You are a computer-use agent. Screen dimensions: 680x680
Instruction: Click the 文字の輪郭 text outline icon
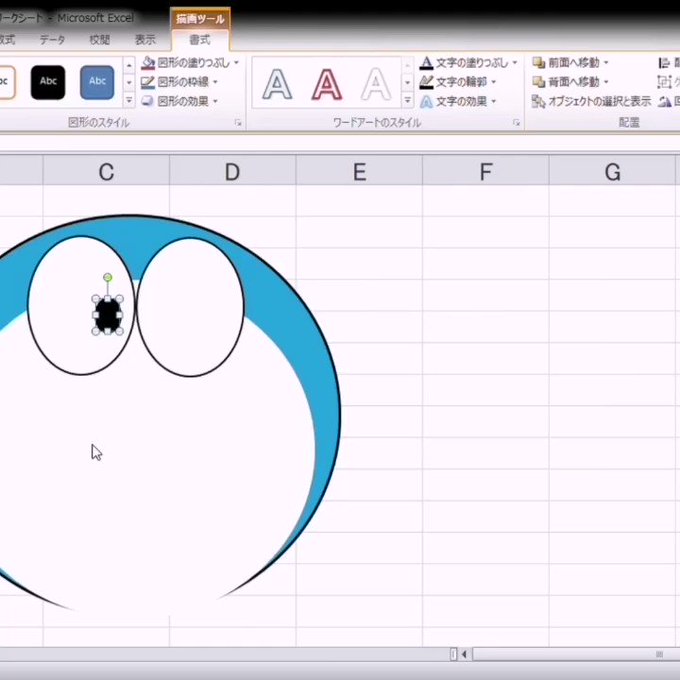pyautogui.click(x=426, y=82)
